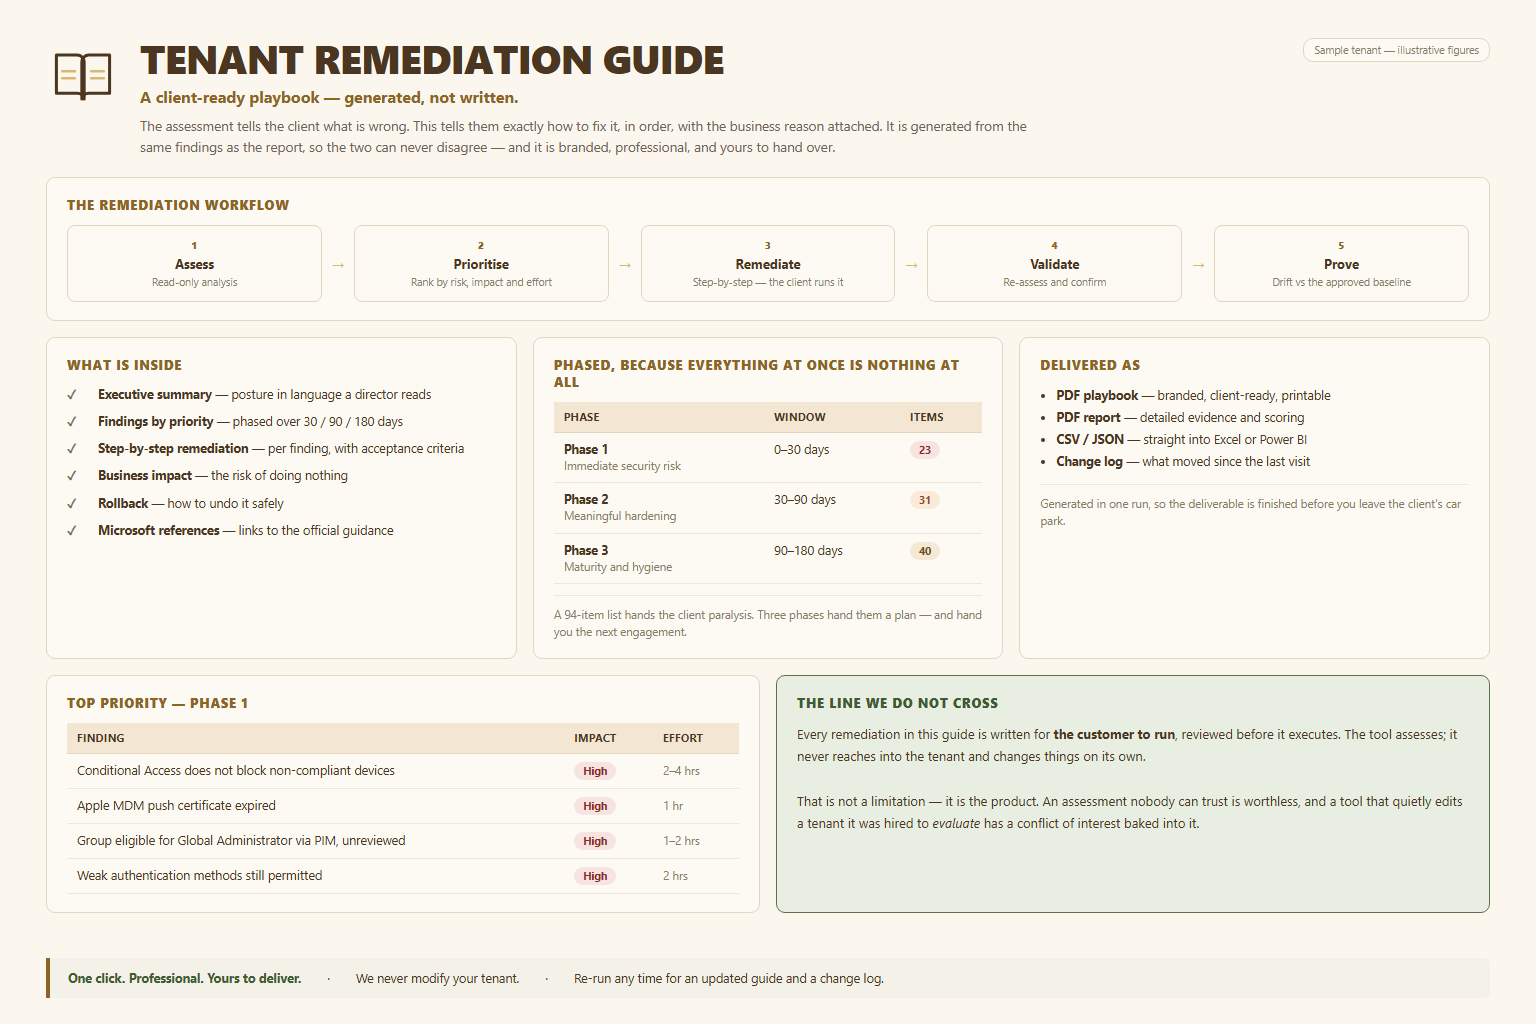Click the PHASE column header
Image resolution: width=1536 pixels, height=1024 pixels.
pos(582,417)
